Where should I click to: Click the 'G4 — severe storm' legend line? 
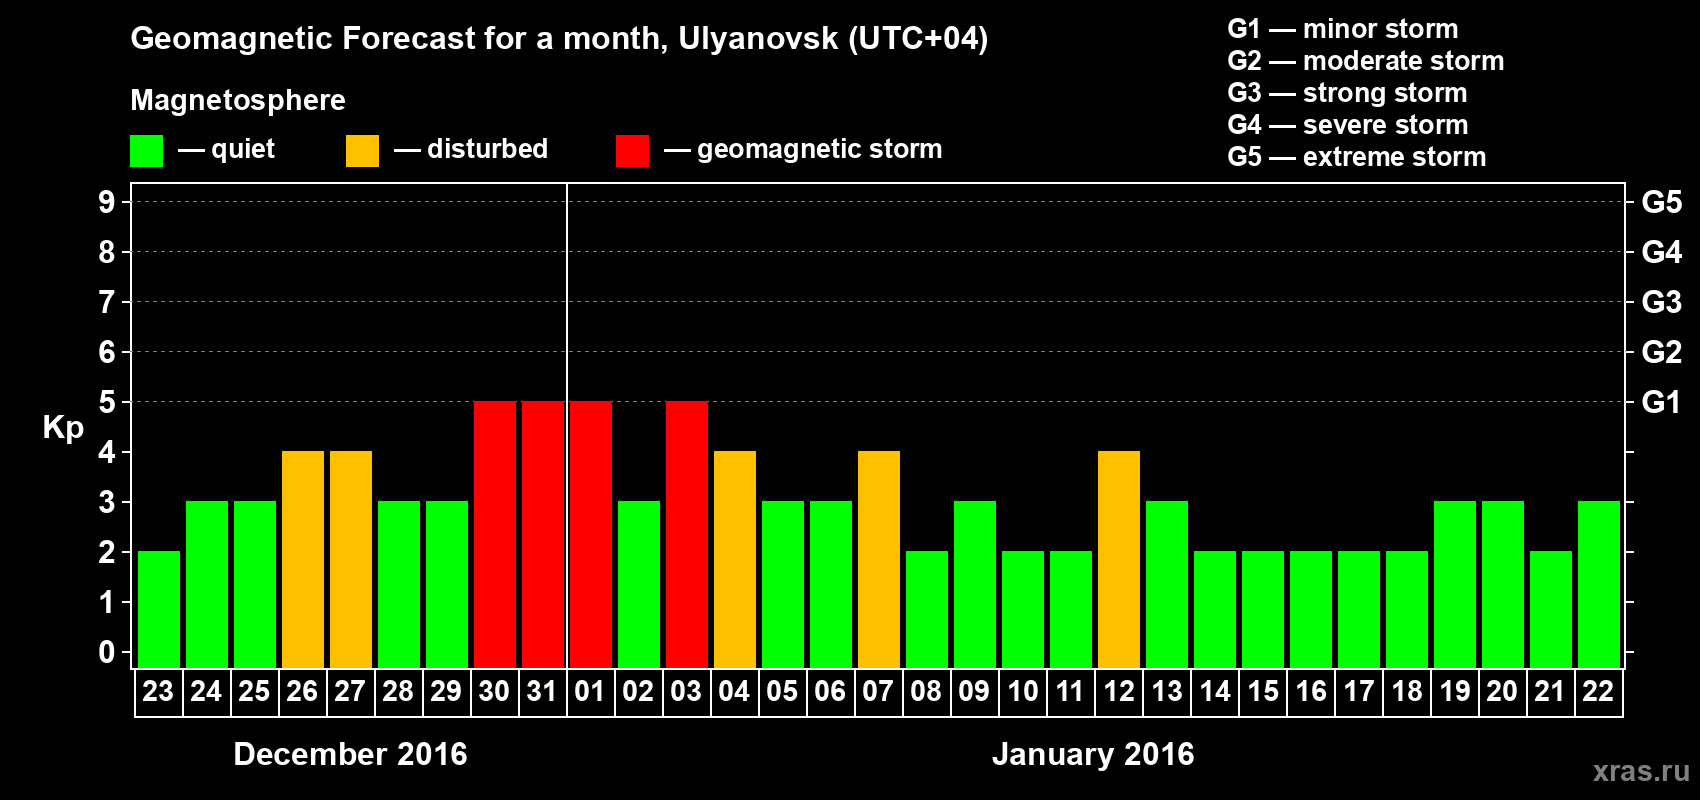tap(1348, 125)
